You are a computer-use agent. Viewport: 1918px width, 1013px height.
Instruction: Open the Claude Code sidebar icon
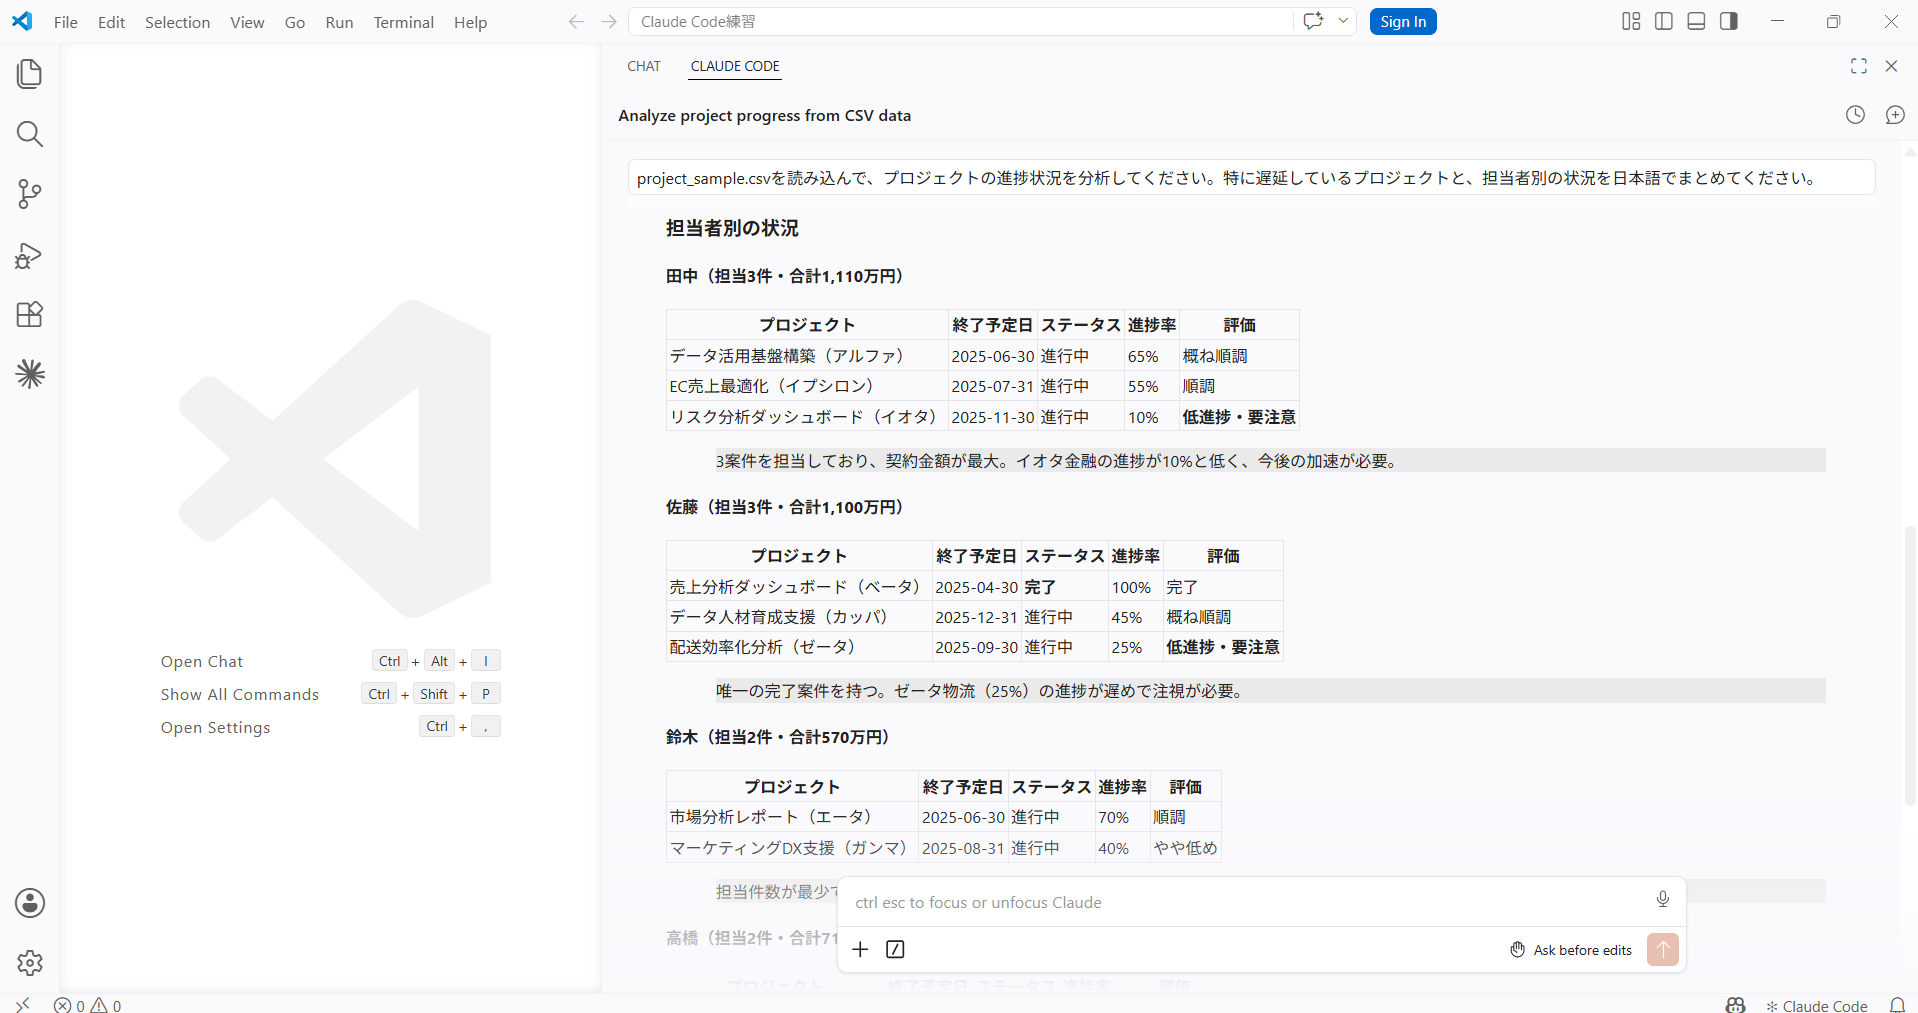pos(30,374)
